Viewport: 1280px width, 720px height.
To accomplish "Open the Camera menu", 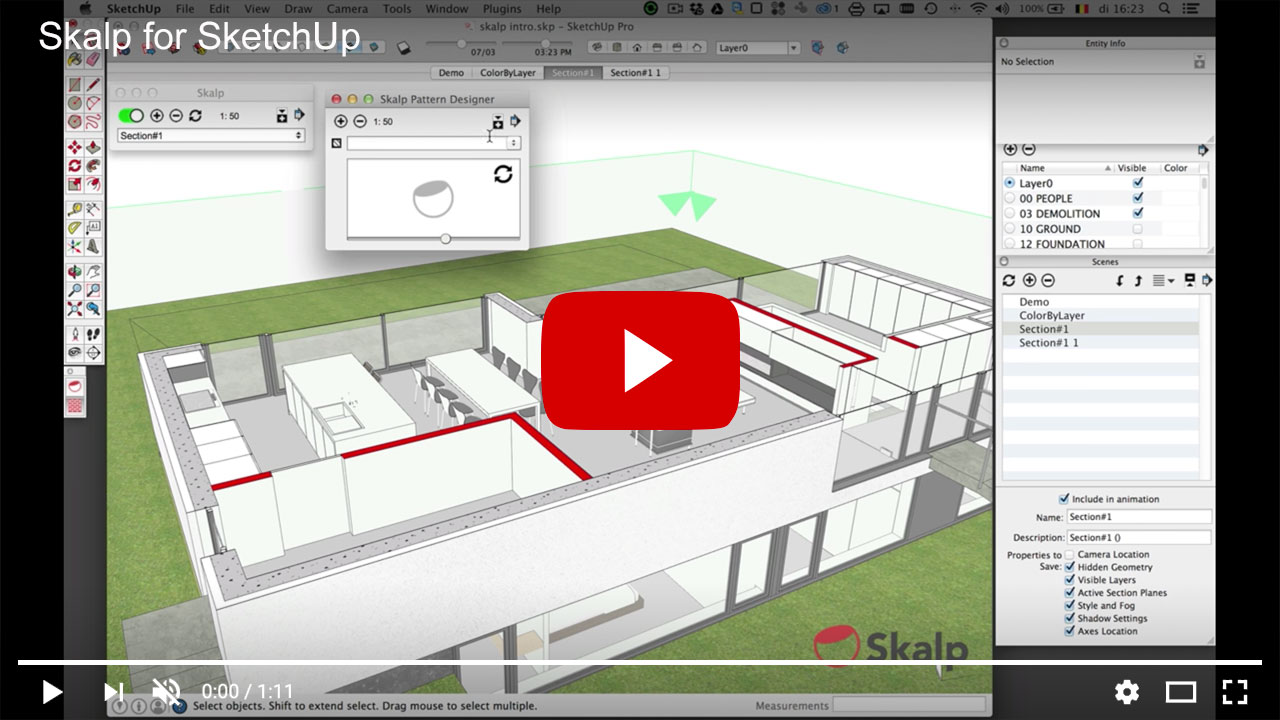I will click(347, 9).
